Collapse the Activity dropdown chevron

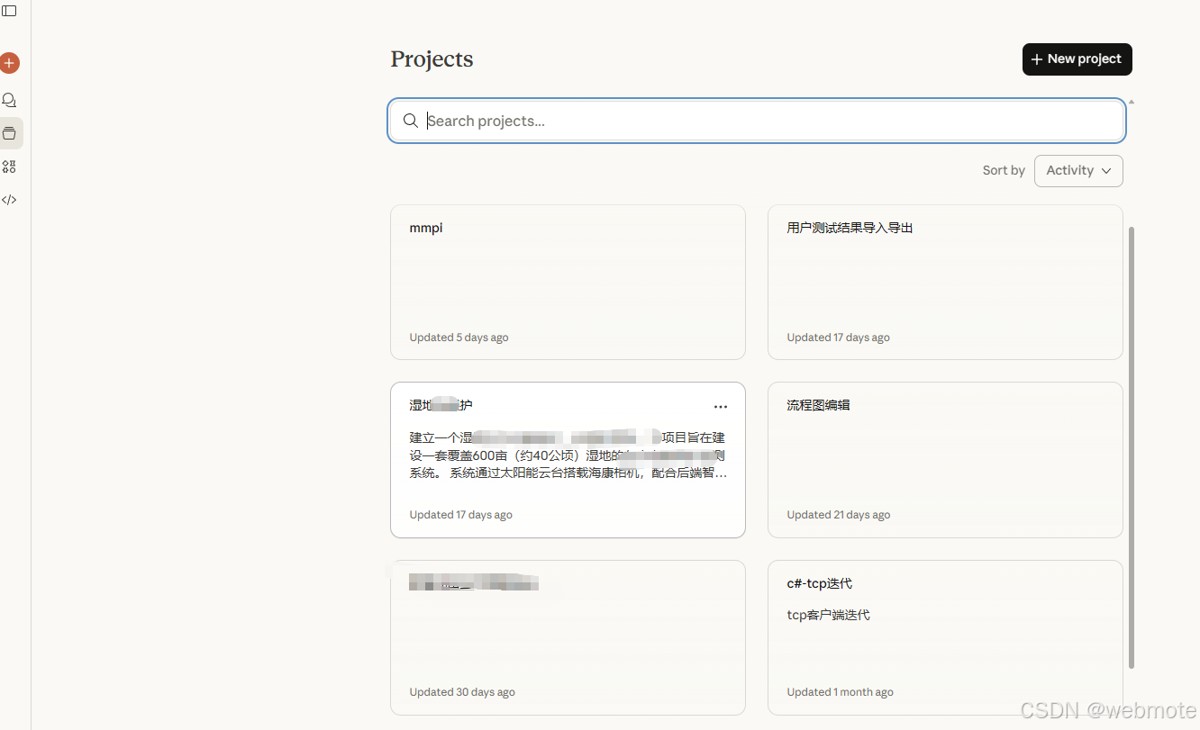tap(1105, 171)
